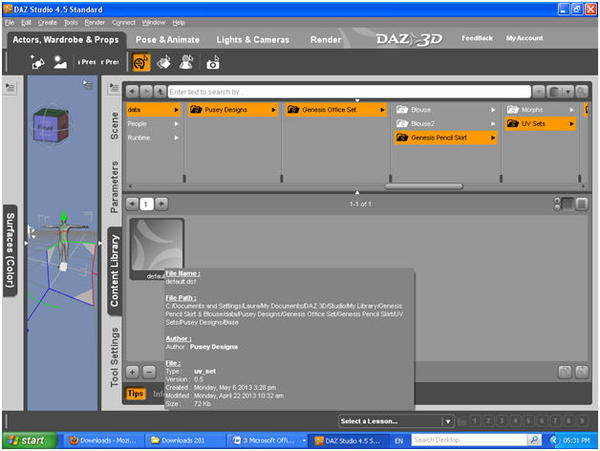This screenshot has height=451, width=600.
Task: Click the magnifier search button
Action: pyautogui.click(x=581, y=92)
